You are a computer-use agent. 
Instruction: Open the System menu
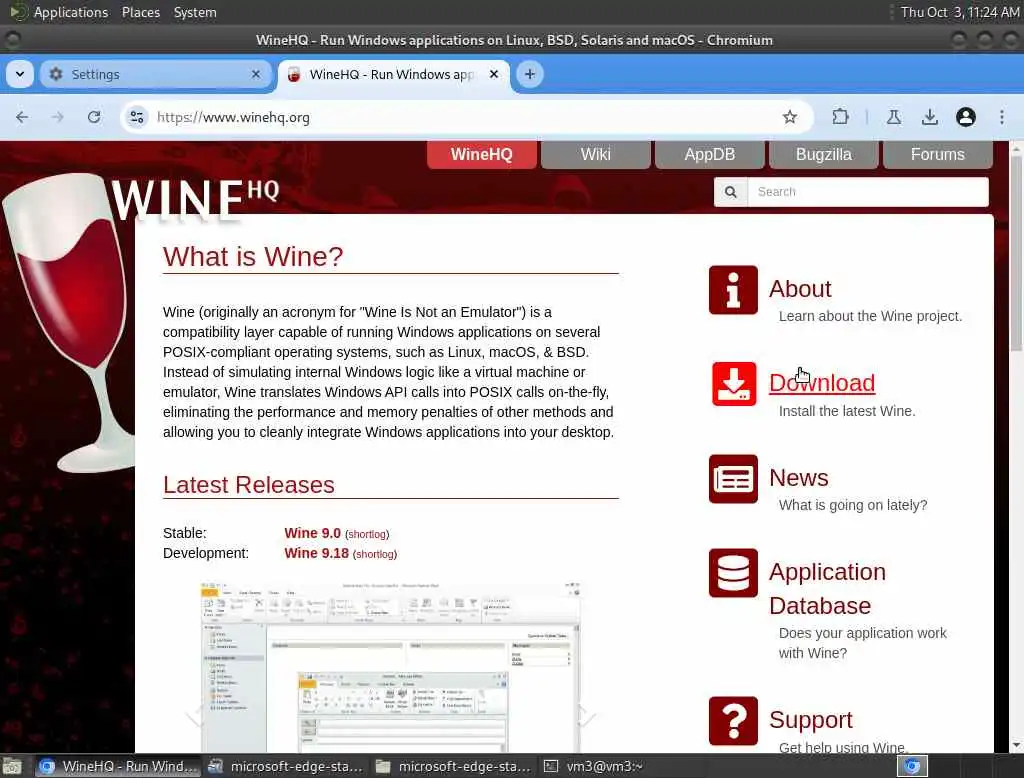pos(195,12)
